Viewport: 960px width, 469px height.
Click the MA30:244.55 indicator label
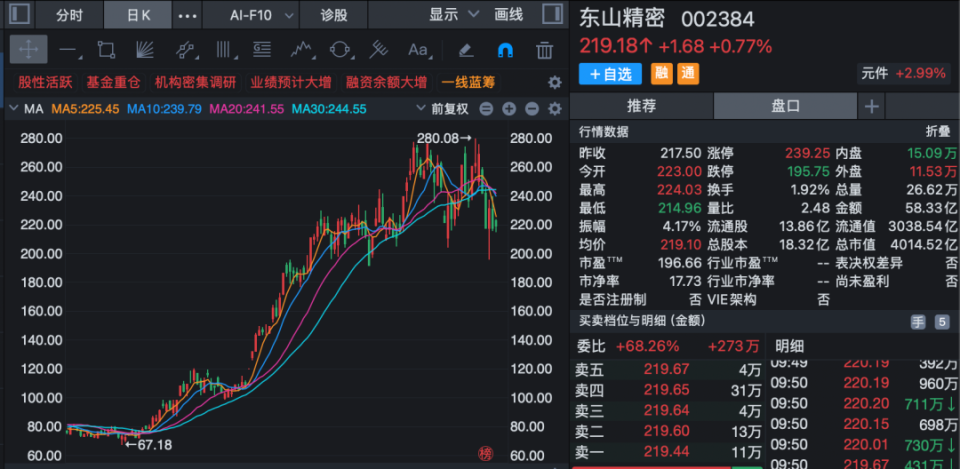(330, 109)
